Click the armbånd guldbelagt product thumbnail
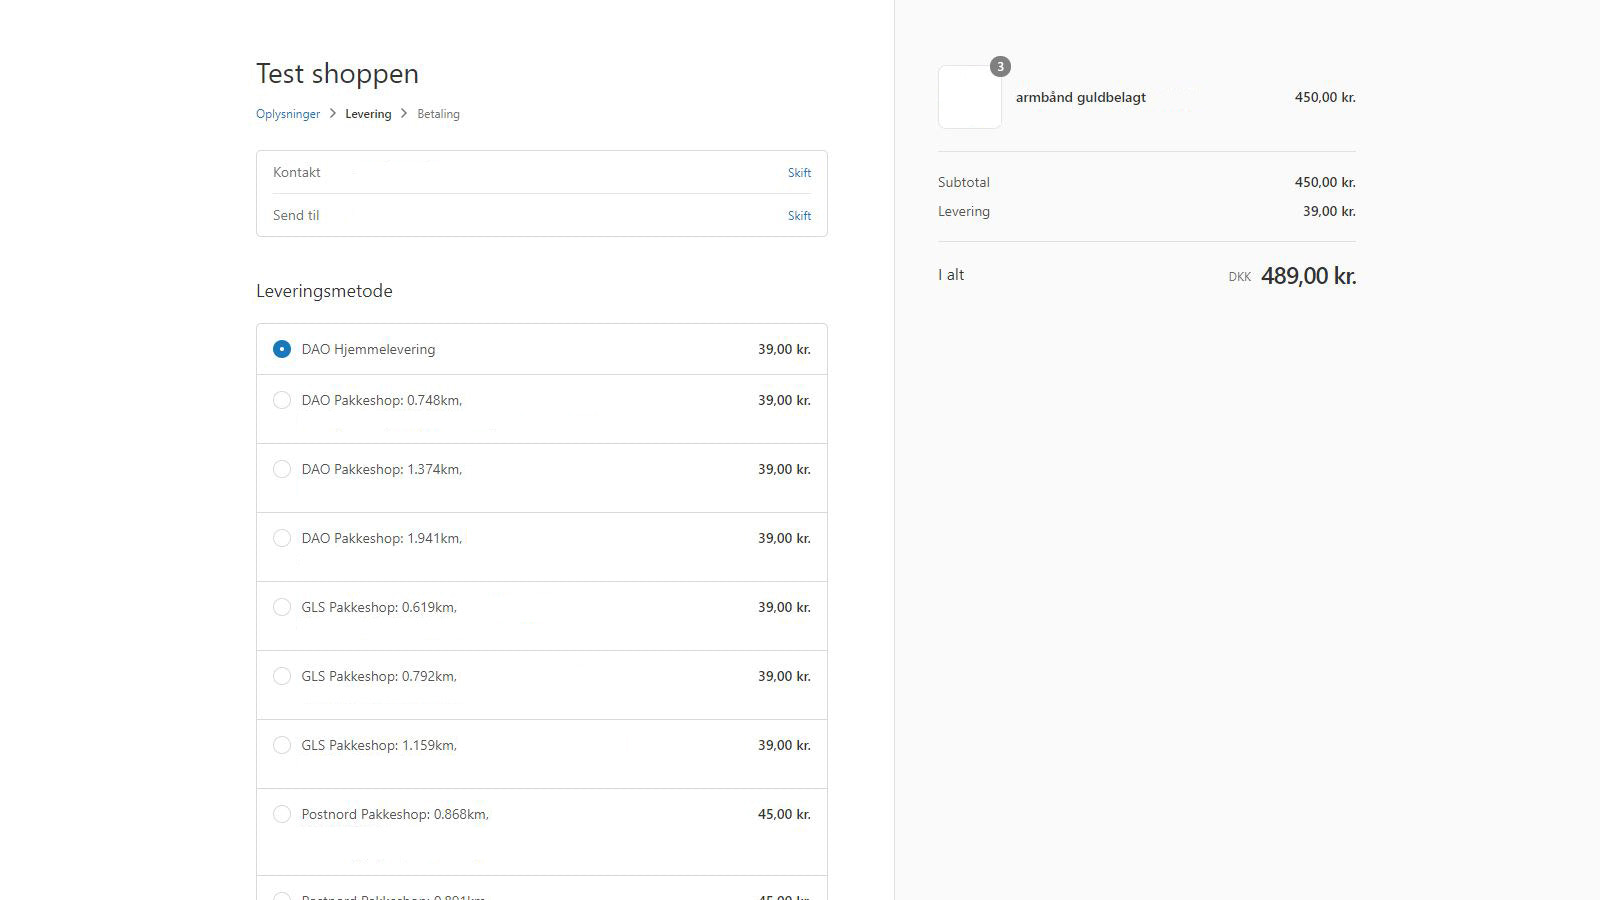This screenshot has height=900, width=1600. (970, 97)
